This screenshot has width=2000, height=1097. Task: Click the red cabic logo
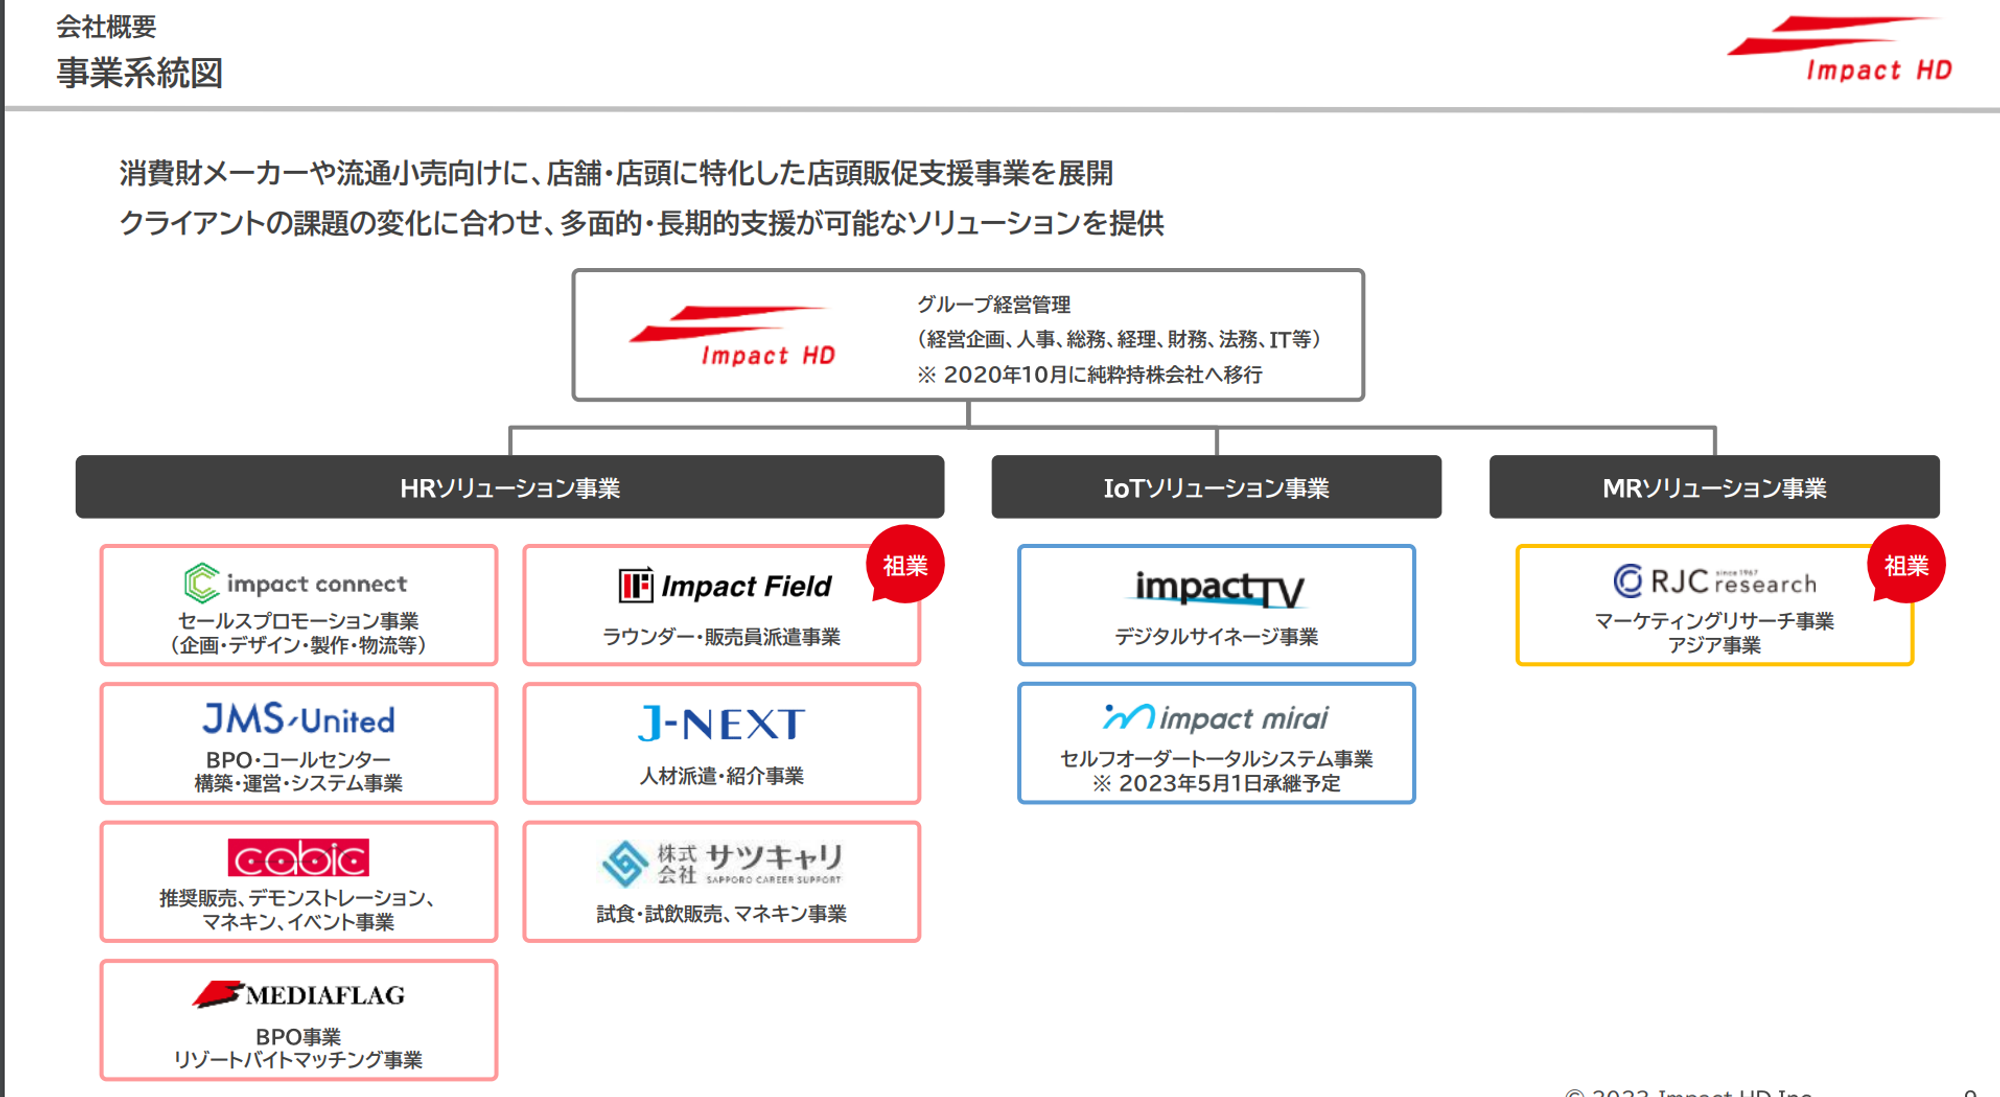[298, 858]
